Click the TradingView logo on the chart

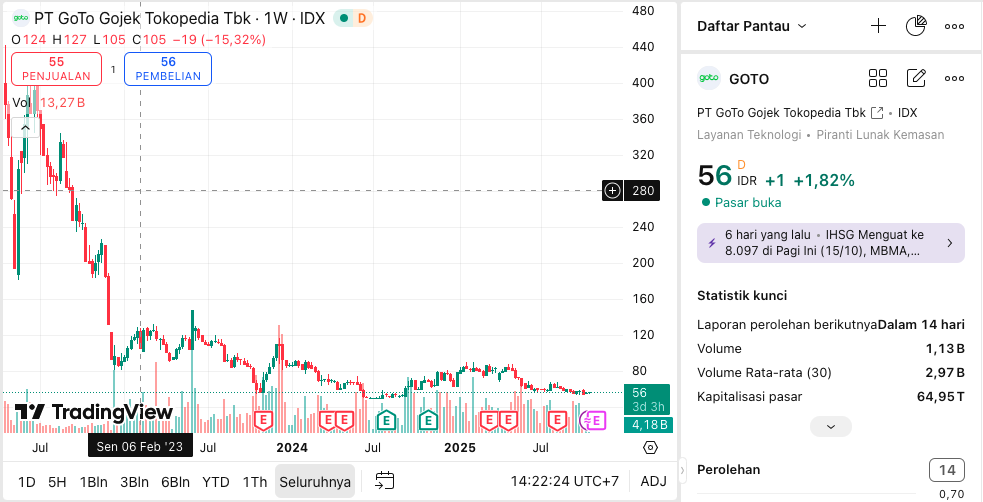pos(93,412)
